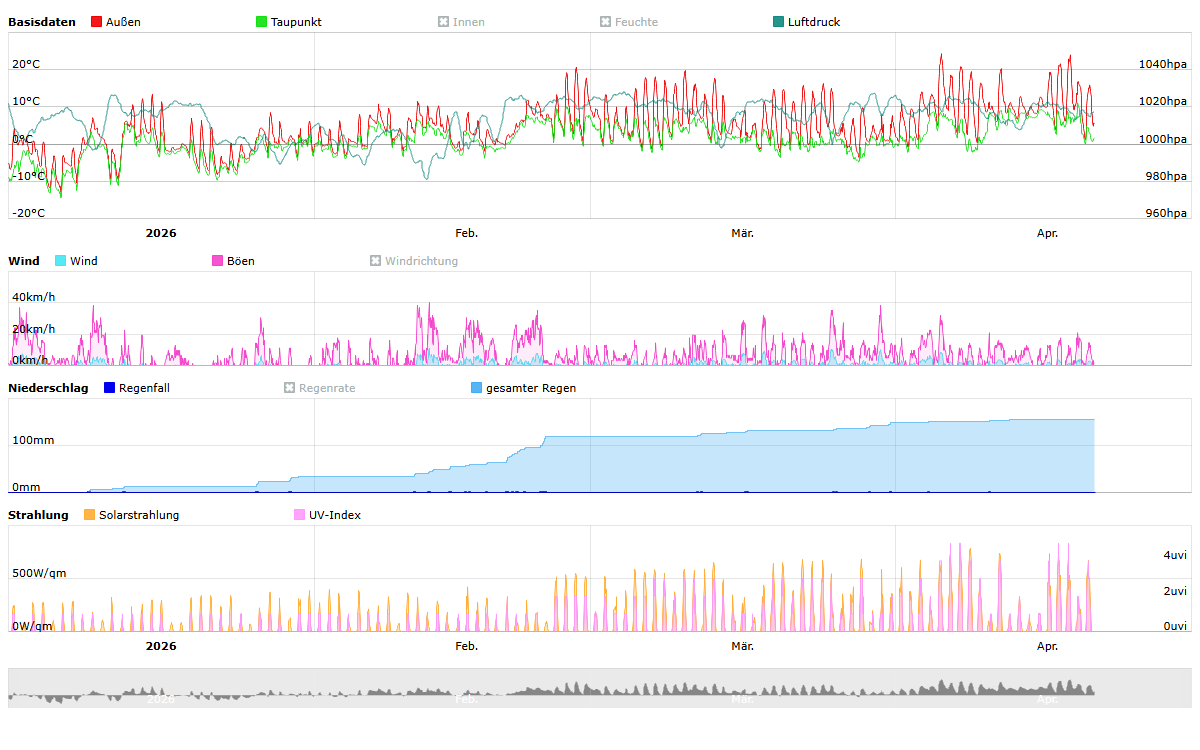1200x750 pixels.
Task: Hide the green Taupunkt series
Action: 288,22
